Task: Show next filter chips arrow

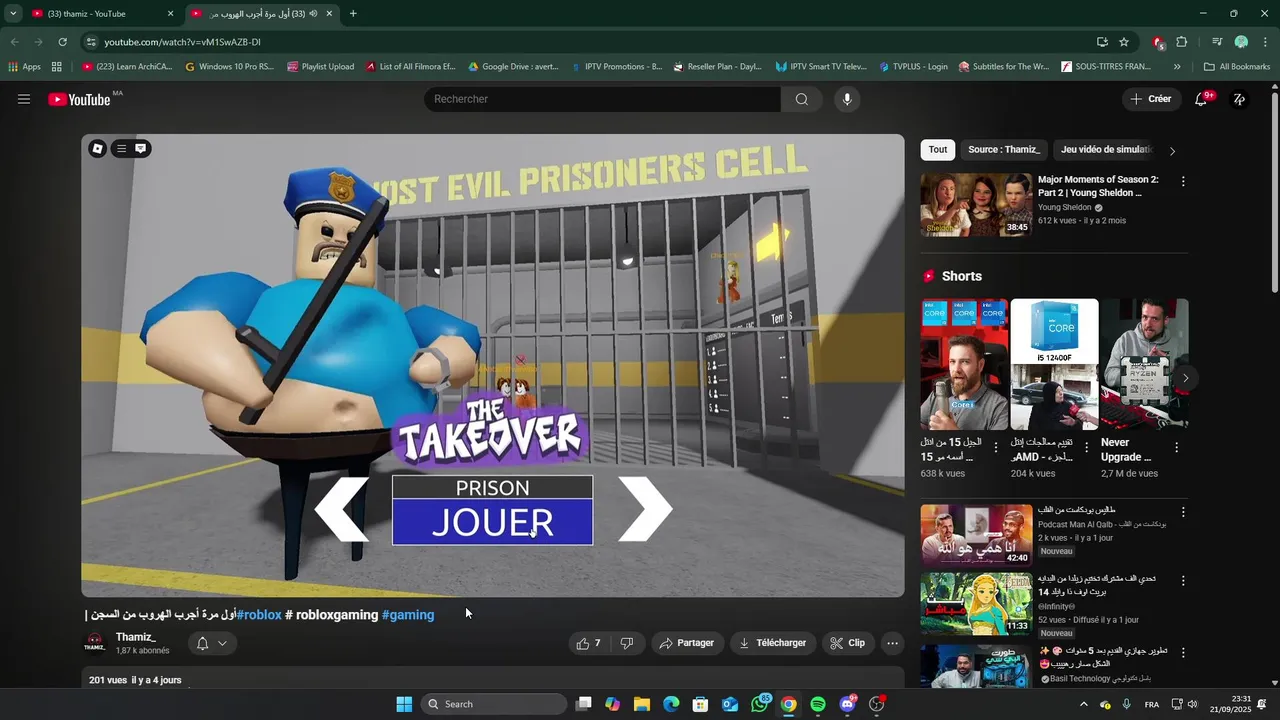Action: [x=1172, y=150]
